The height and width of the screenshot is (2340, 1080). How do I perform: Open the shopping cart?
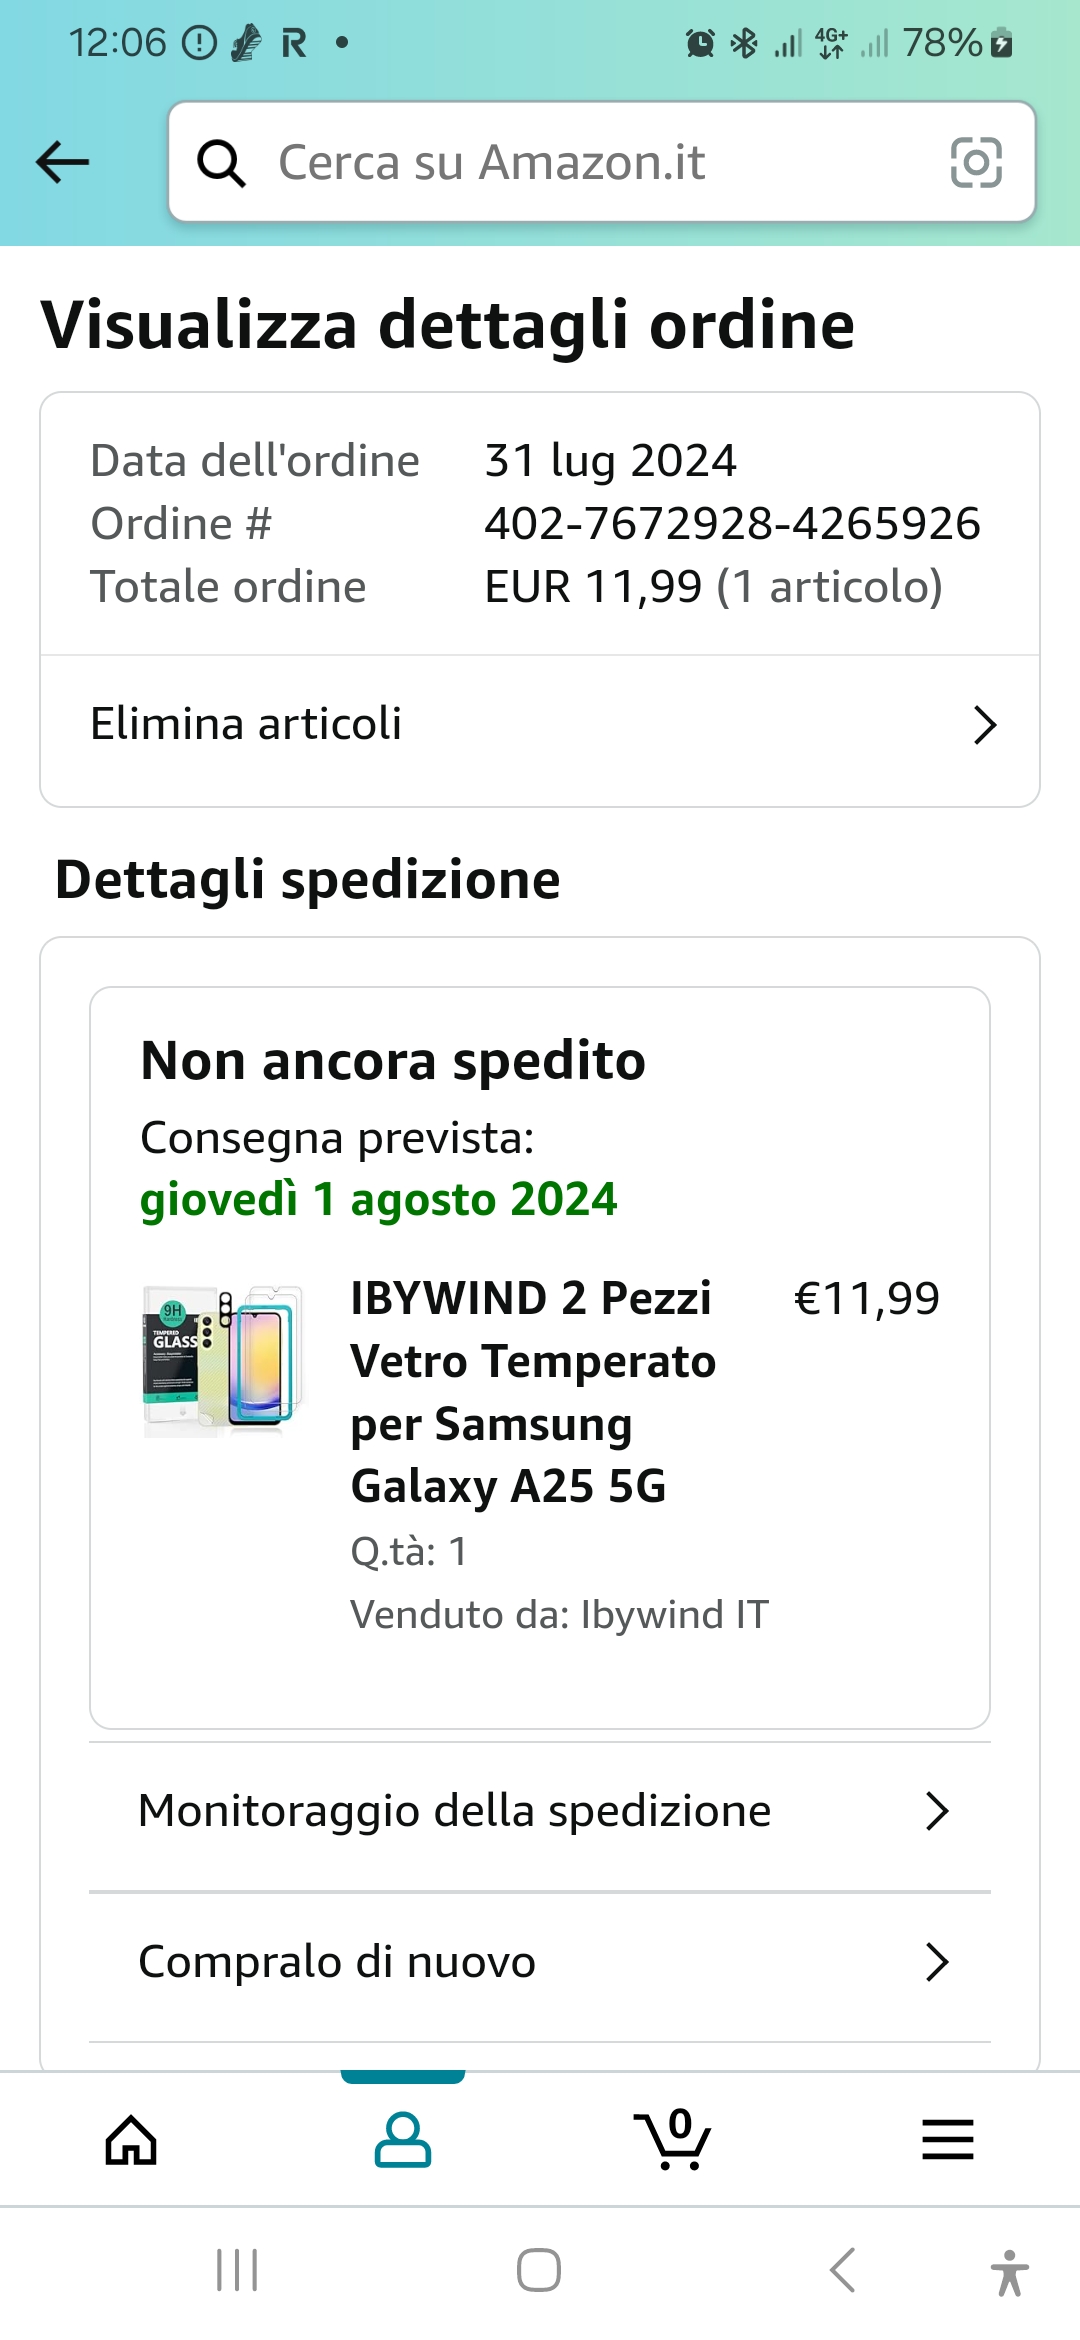(673, 2140)
